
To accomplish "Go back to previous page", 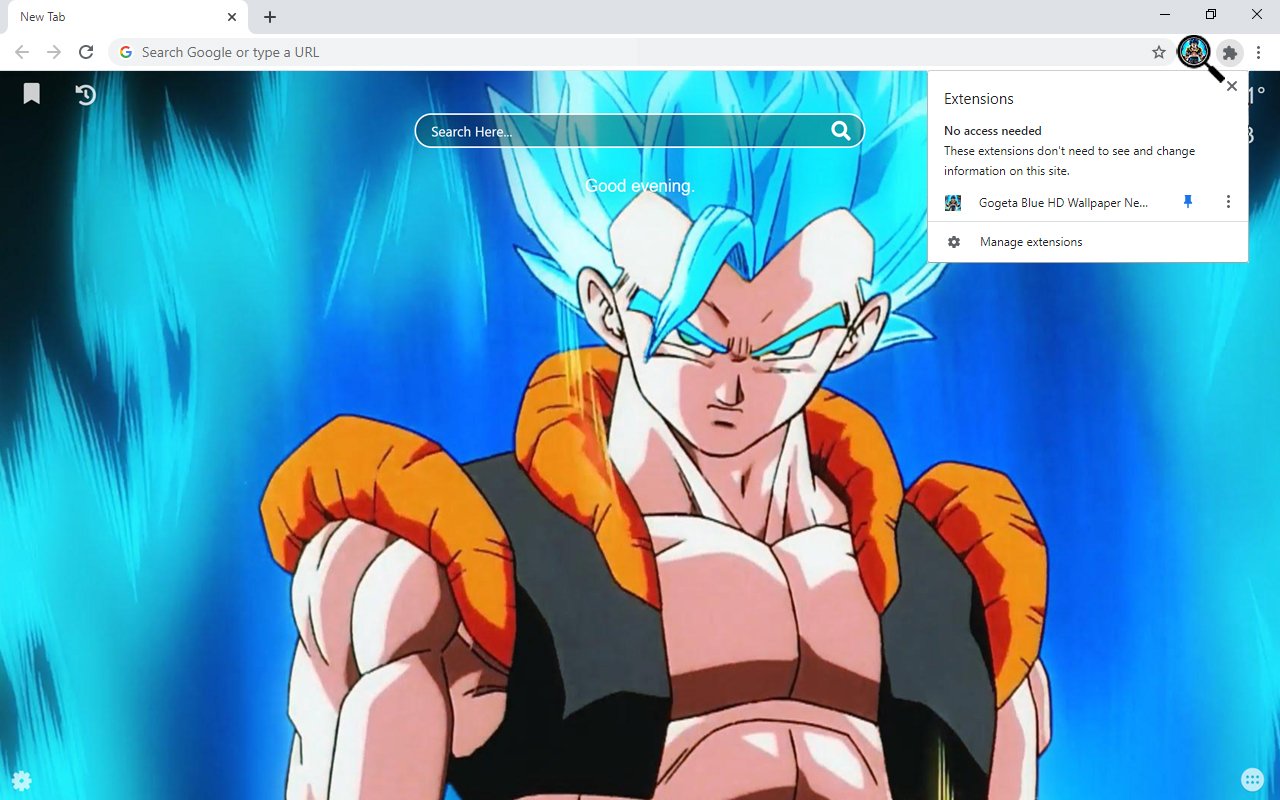I will (22, 52).
